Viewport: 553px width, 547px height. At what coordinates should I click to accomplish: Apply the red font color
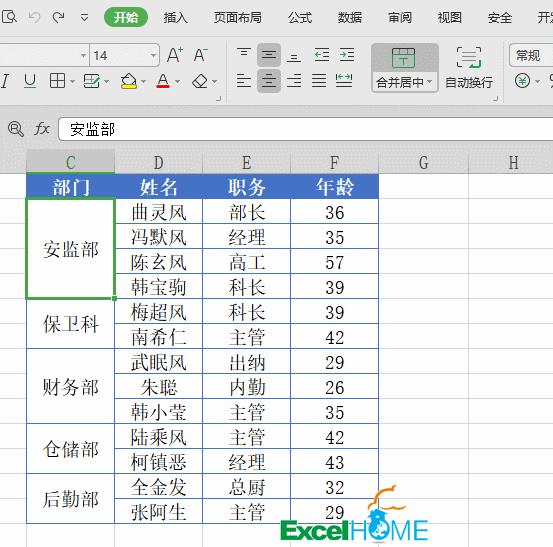163,81
